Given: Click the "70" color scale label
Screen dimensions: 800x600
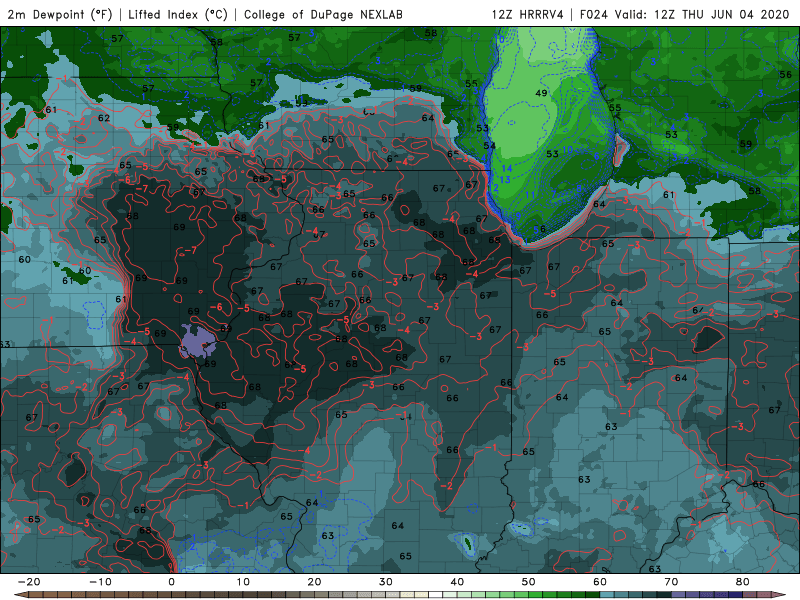Looking at the screenshot, I should 671,582.
